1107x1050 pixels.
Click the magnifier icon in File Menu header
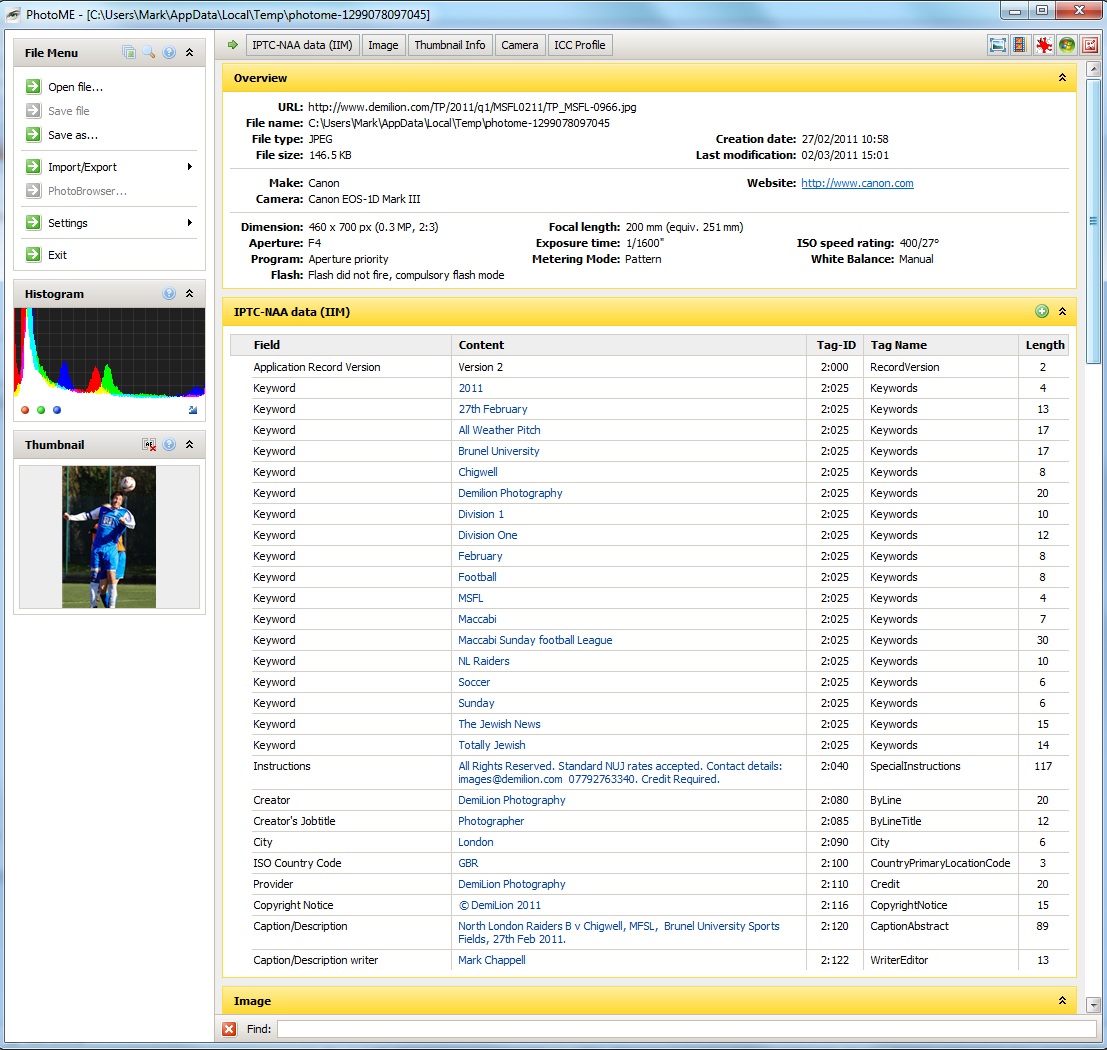pyautogui.click(x=148, y=53)
